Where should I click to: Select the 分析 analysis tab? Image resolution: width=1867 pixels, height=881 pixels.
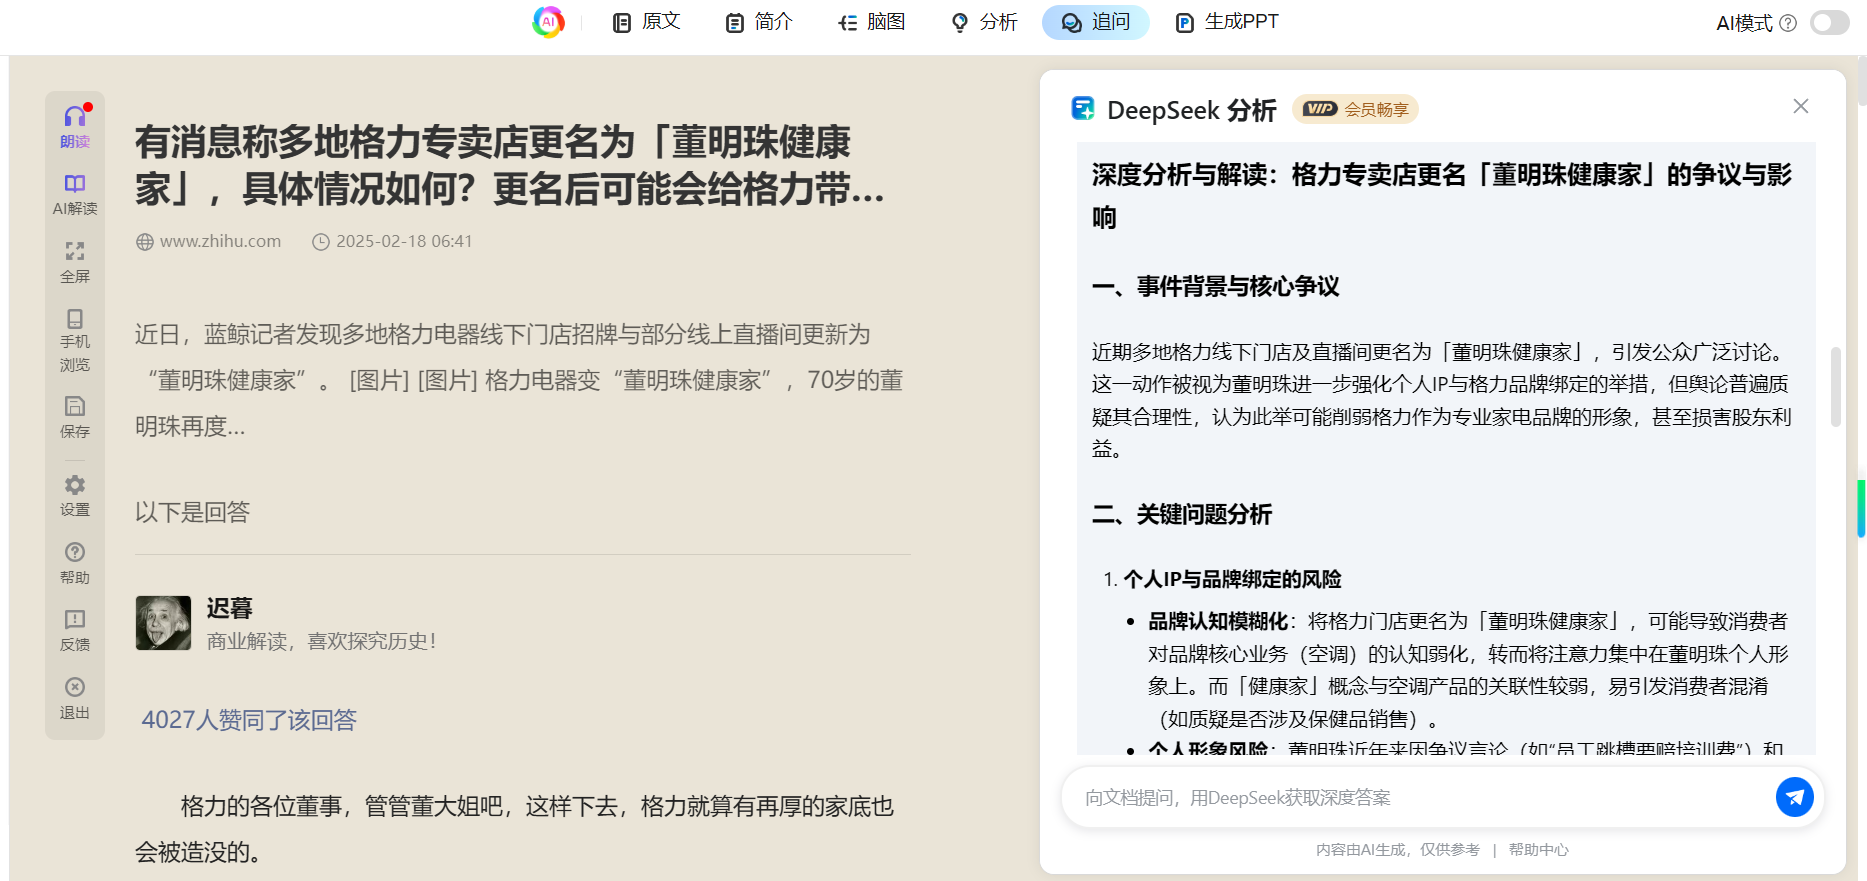984,22
